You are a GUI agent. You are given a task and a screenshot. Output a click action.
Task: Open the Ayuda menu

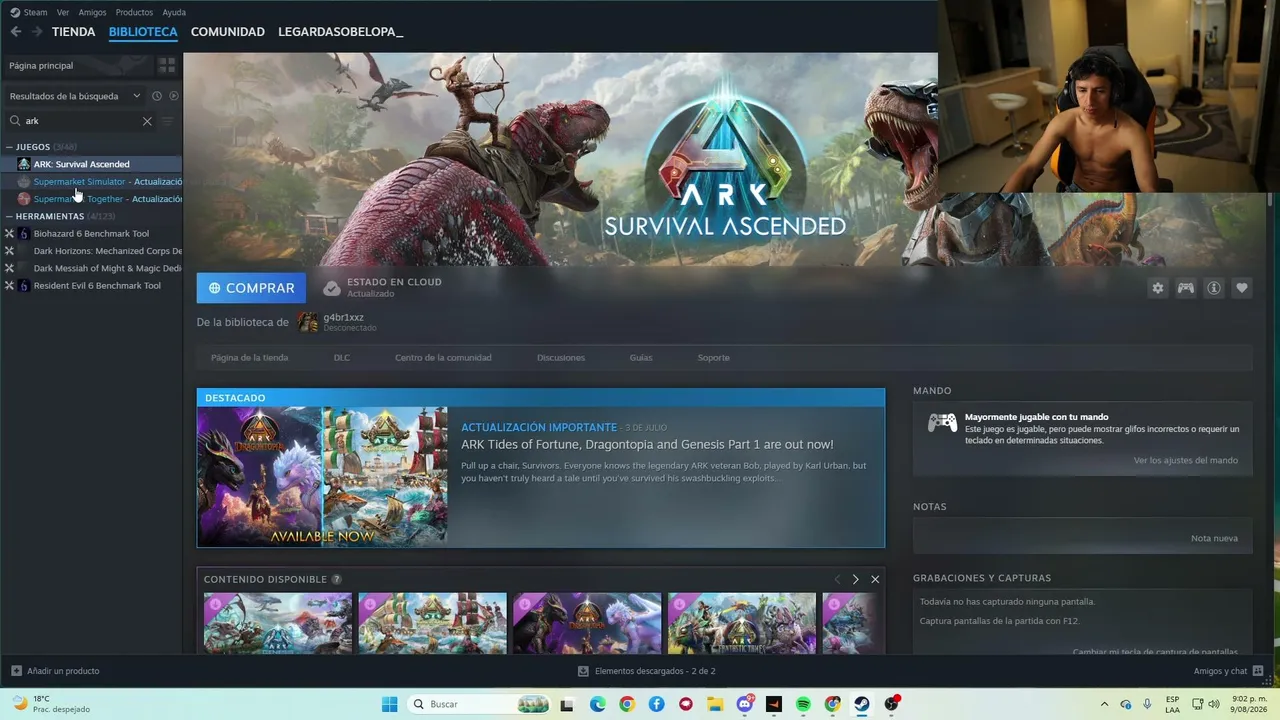coord(174,12)
